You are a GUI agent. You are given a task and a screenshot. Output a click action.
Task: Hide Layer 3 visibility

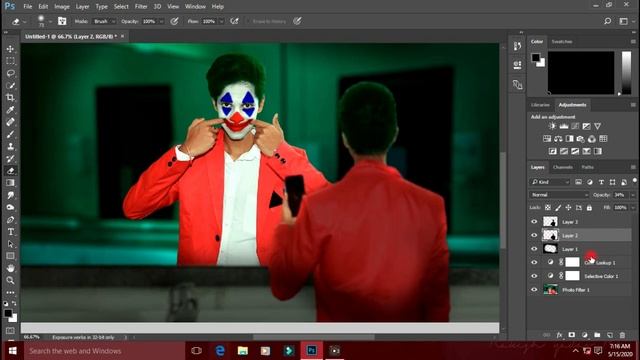(x=534, y=222)
